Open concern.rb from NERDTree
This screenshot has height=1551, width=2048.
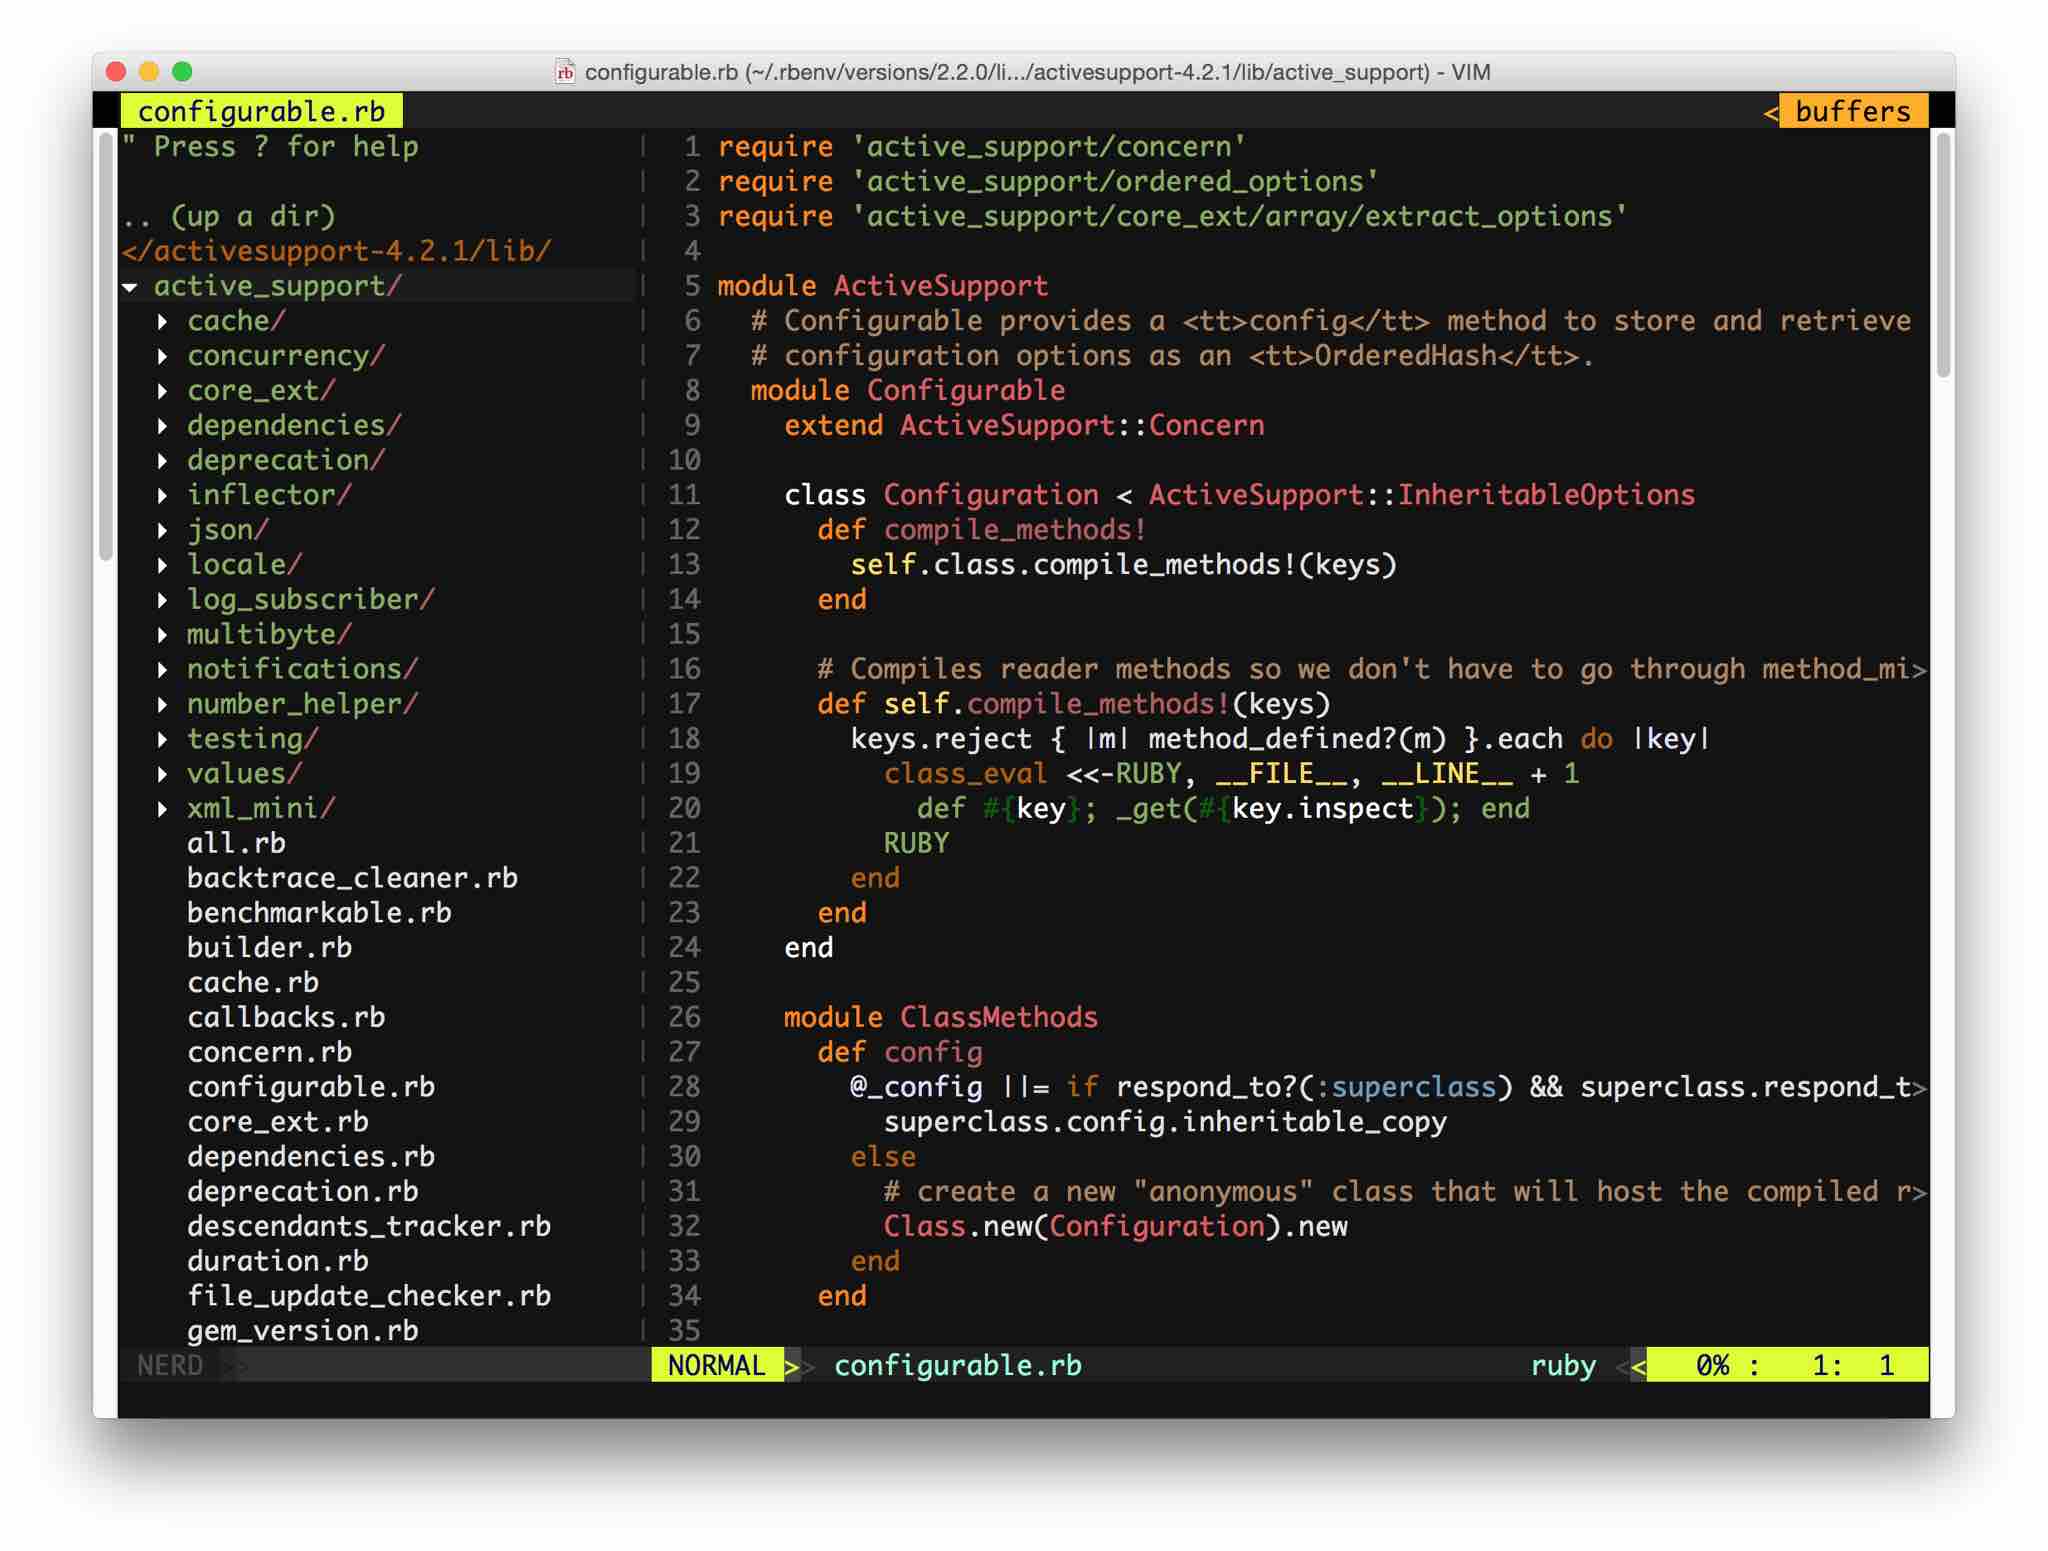pyautogui.click(x=269, y=1053)
